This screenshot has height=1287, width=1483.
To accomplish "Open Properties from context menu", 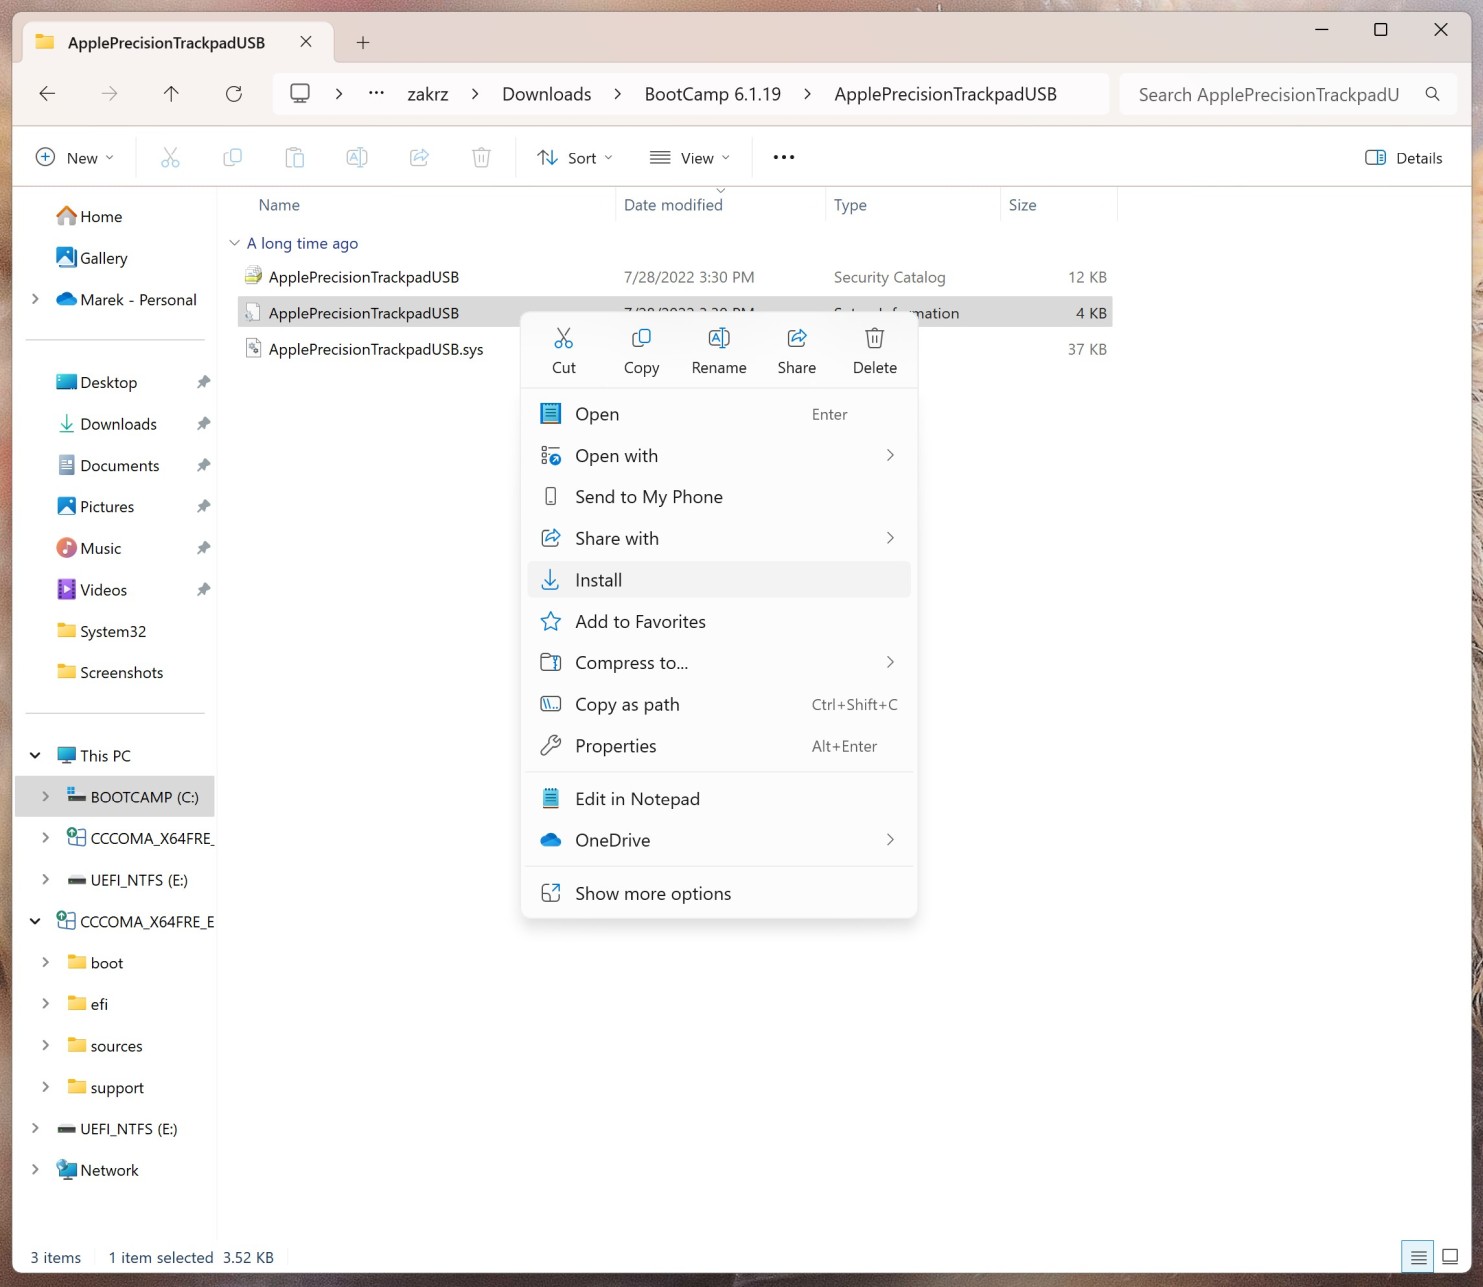I will click(718, 746).
